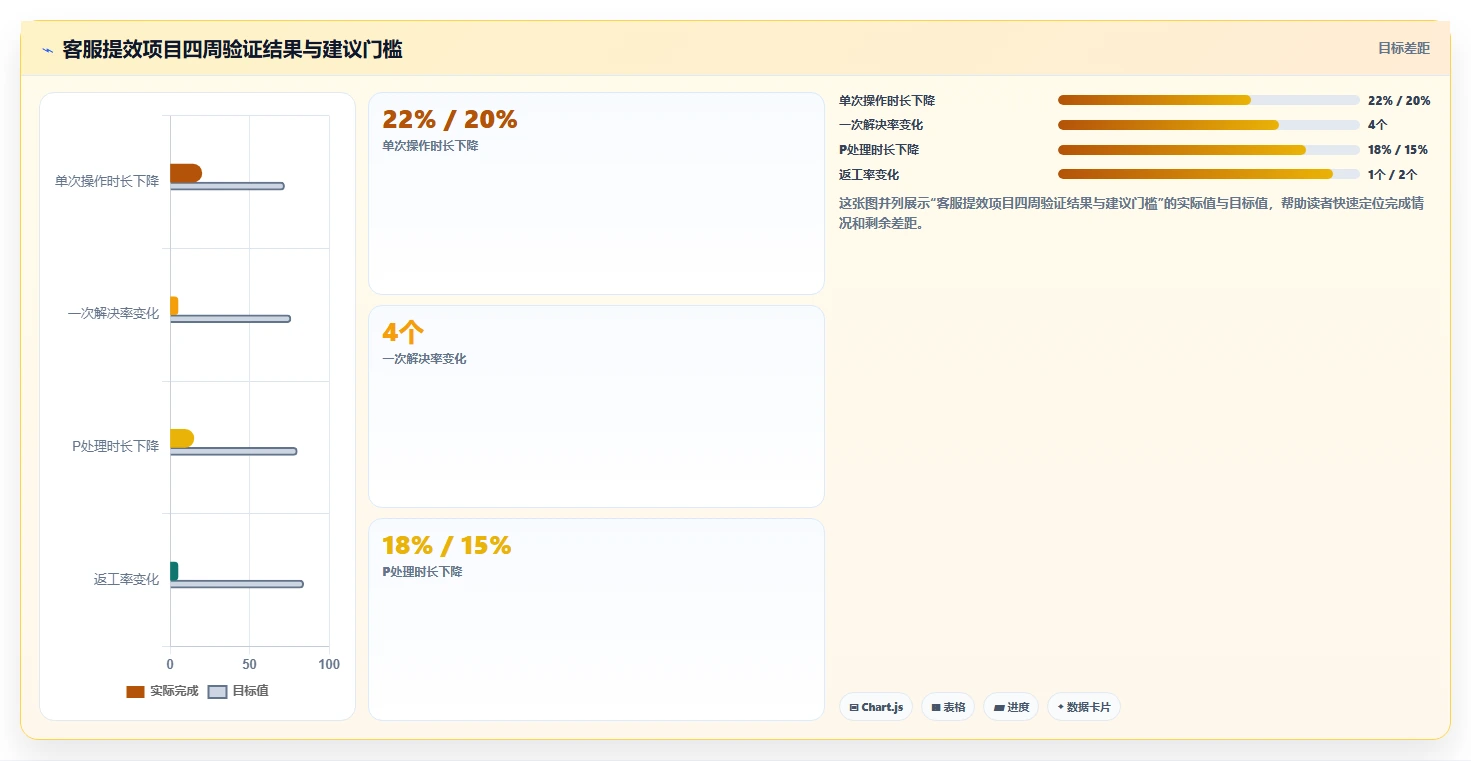Viewport: 1471px width, 761px height.
Task: Click the 22% / 20% card value
Action: pyautogui.click(x=450, y=120)
